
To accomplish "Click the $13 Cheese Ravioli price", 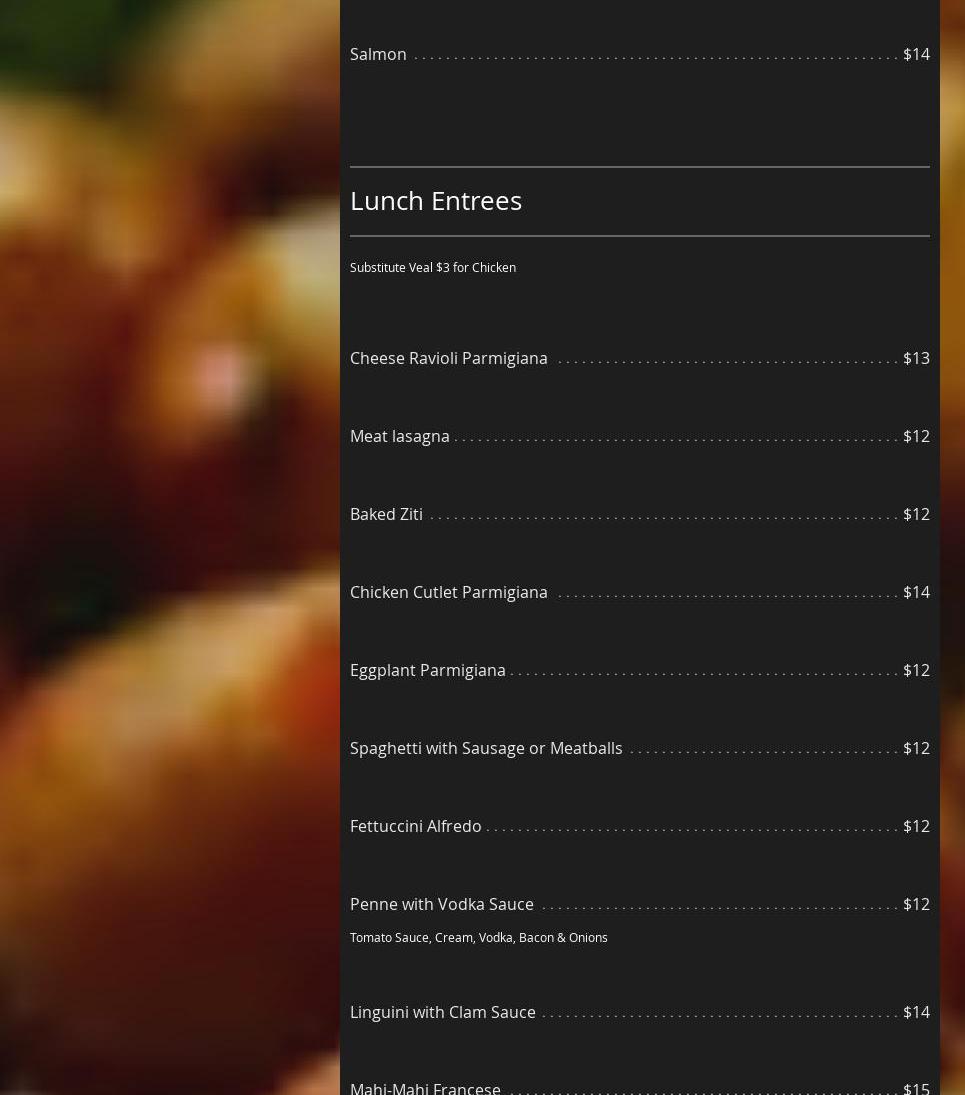I will 916,358.
